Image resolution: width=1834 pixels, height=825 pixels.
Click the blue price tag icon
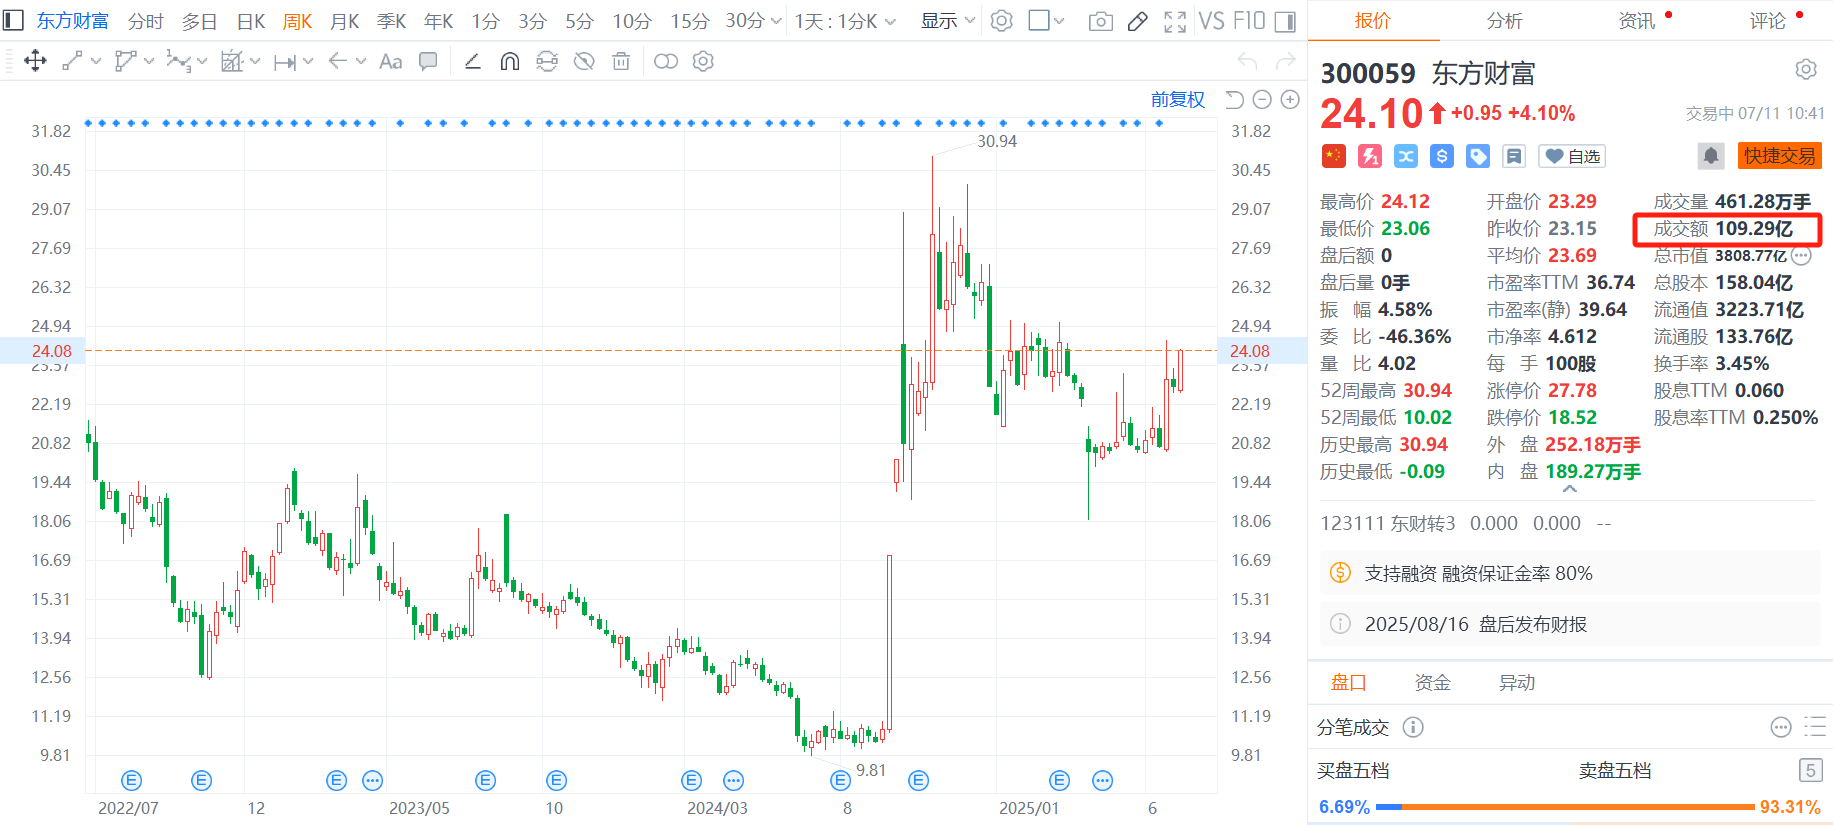[x=1478, y=156]
